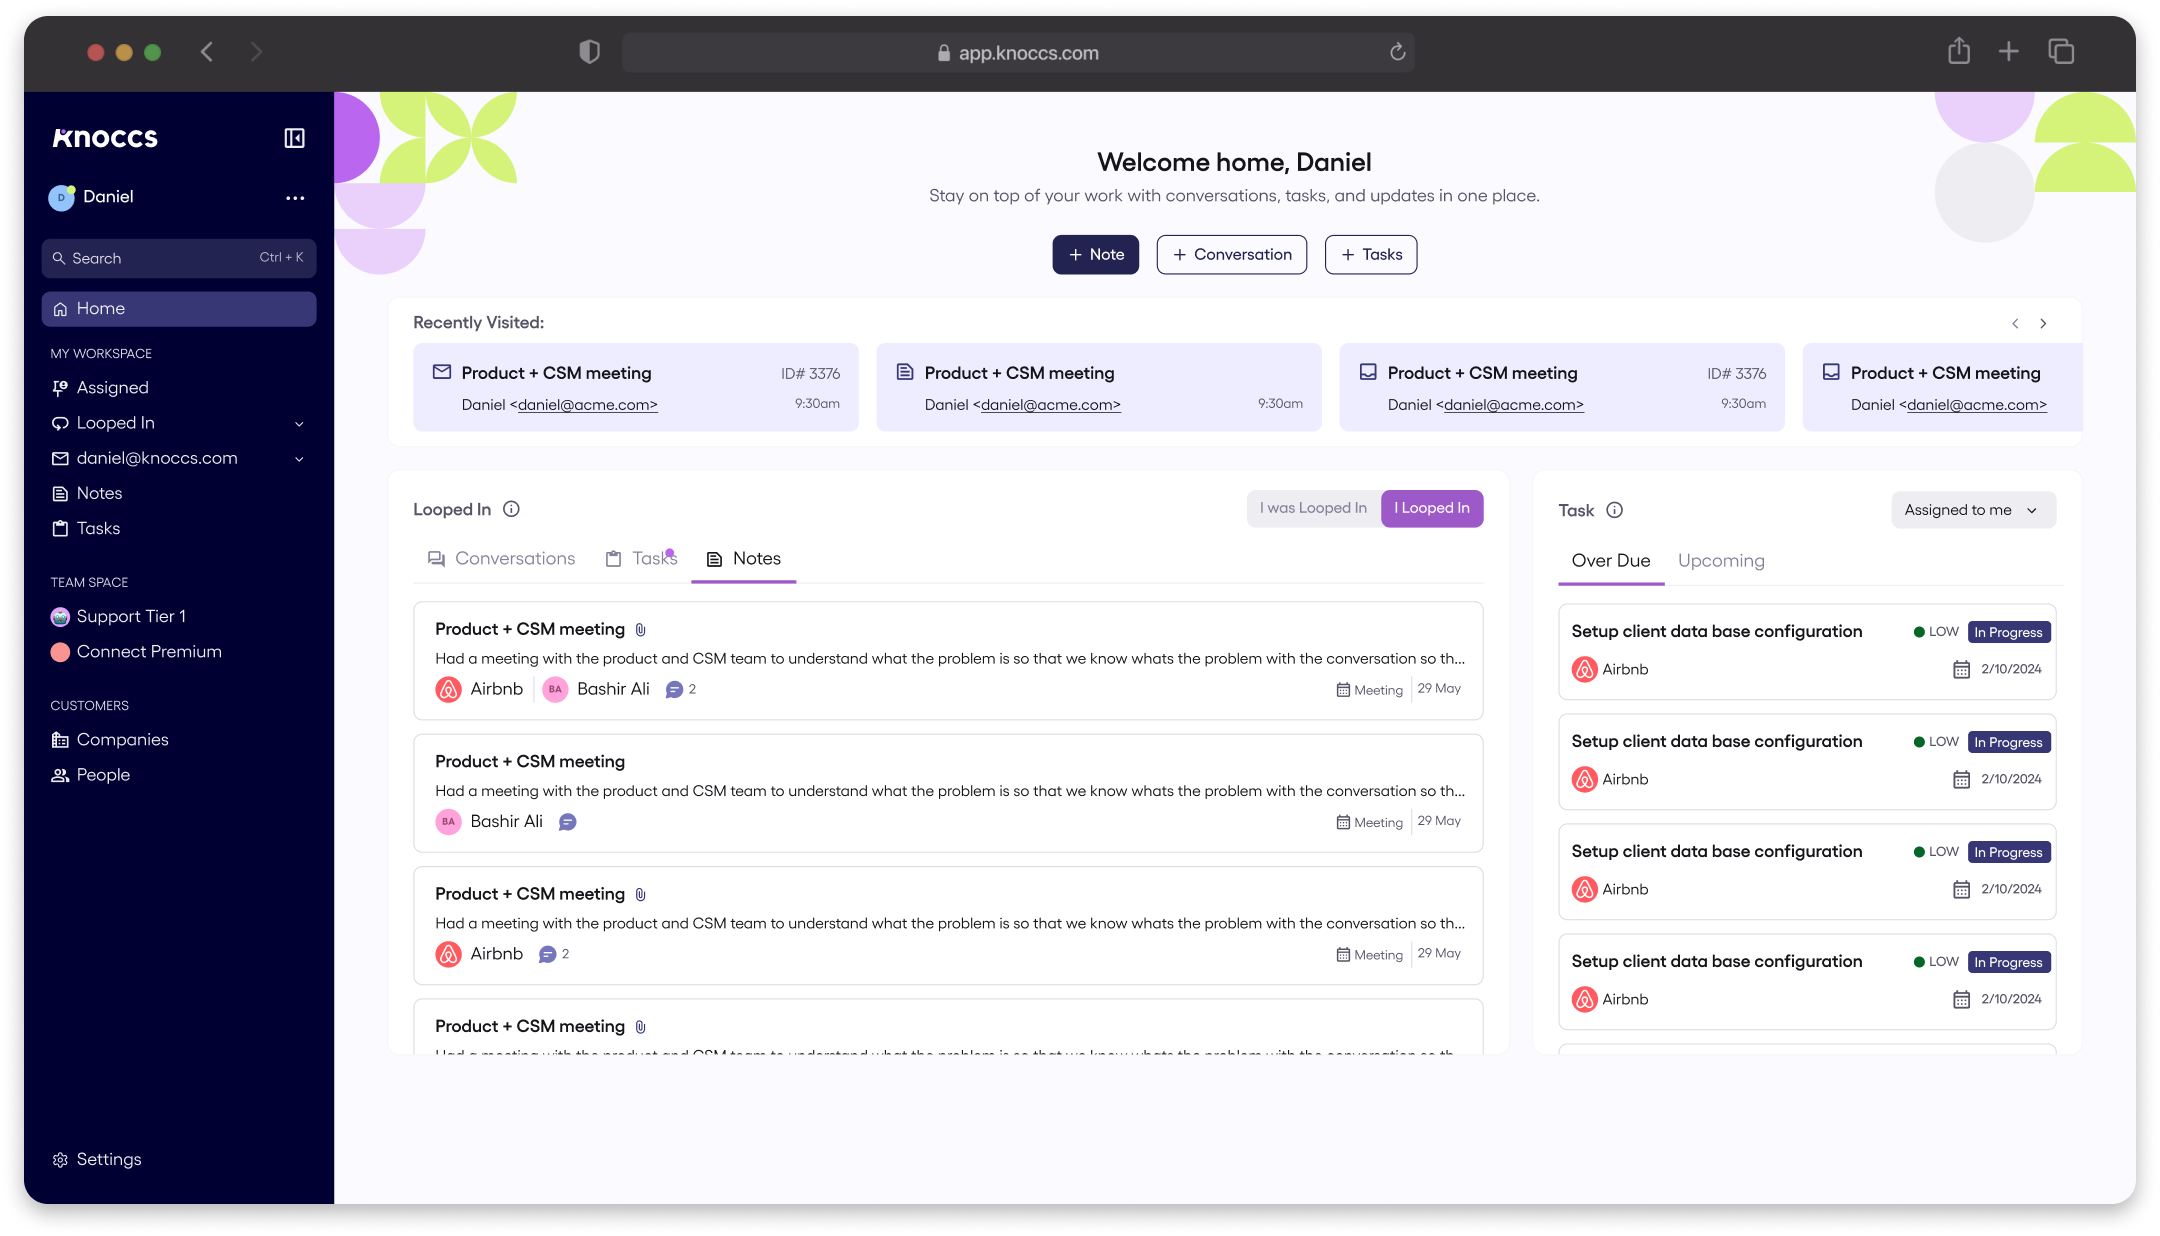Open the Upcoming tasks tab
The image size is (2160, 1236).
1720,561
